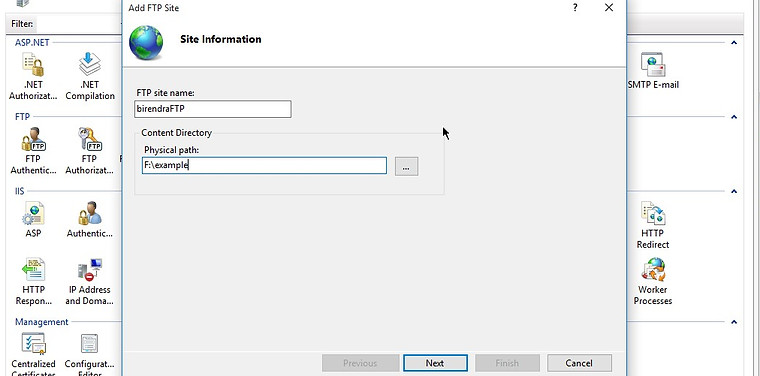The width and height of the screenshot is (760, 376).
Task: Collapse the IIS group chevron
Action: (734, 191)
